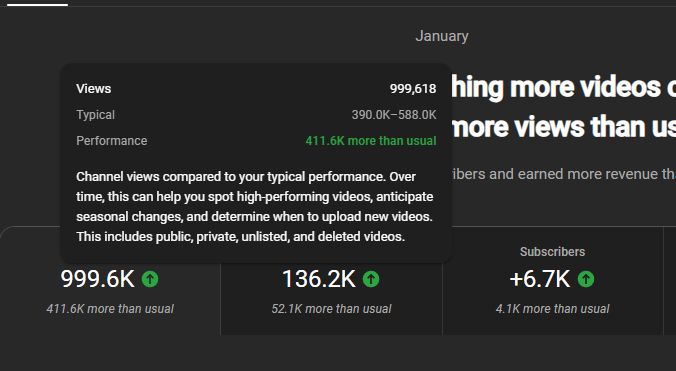Open the Subscribers metric card
The image size is (676, 371).
point(553,281)
